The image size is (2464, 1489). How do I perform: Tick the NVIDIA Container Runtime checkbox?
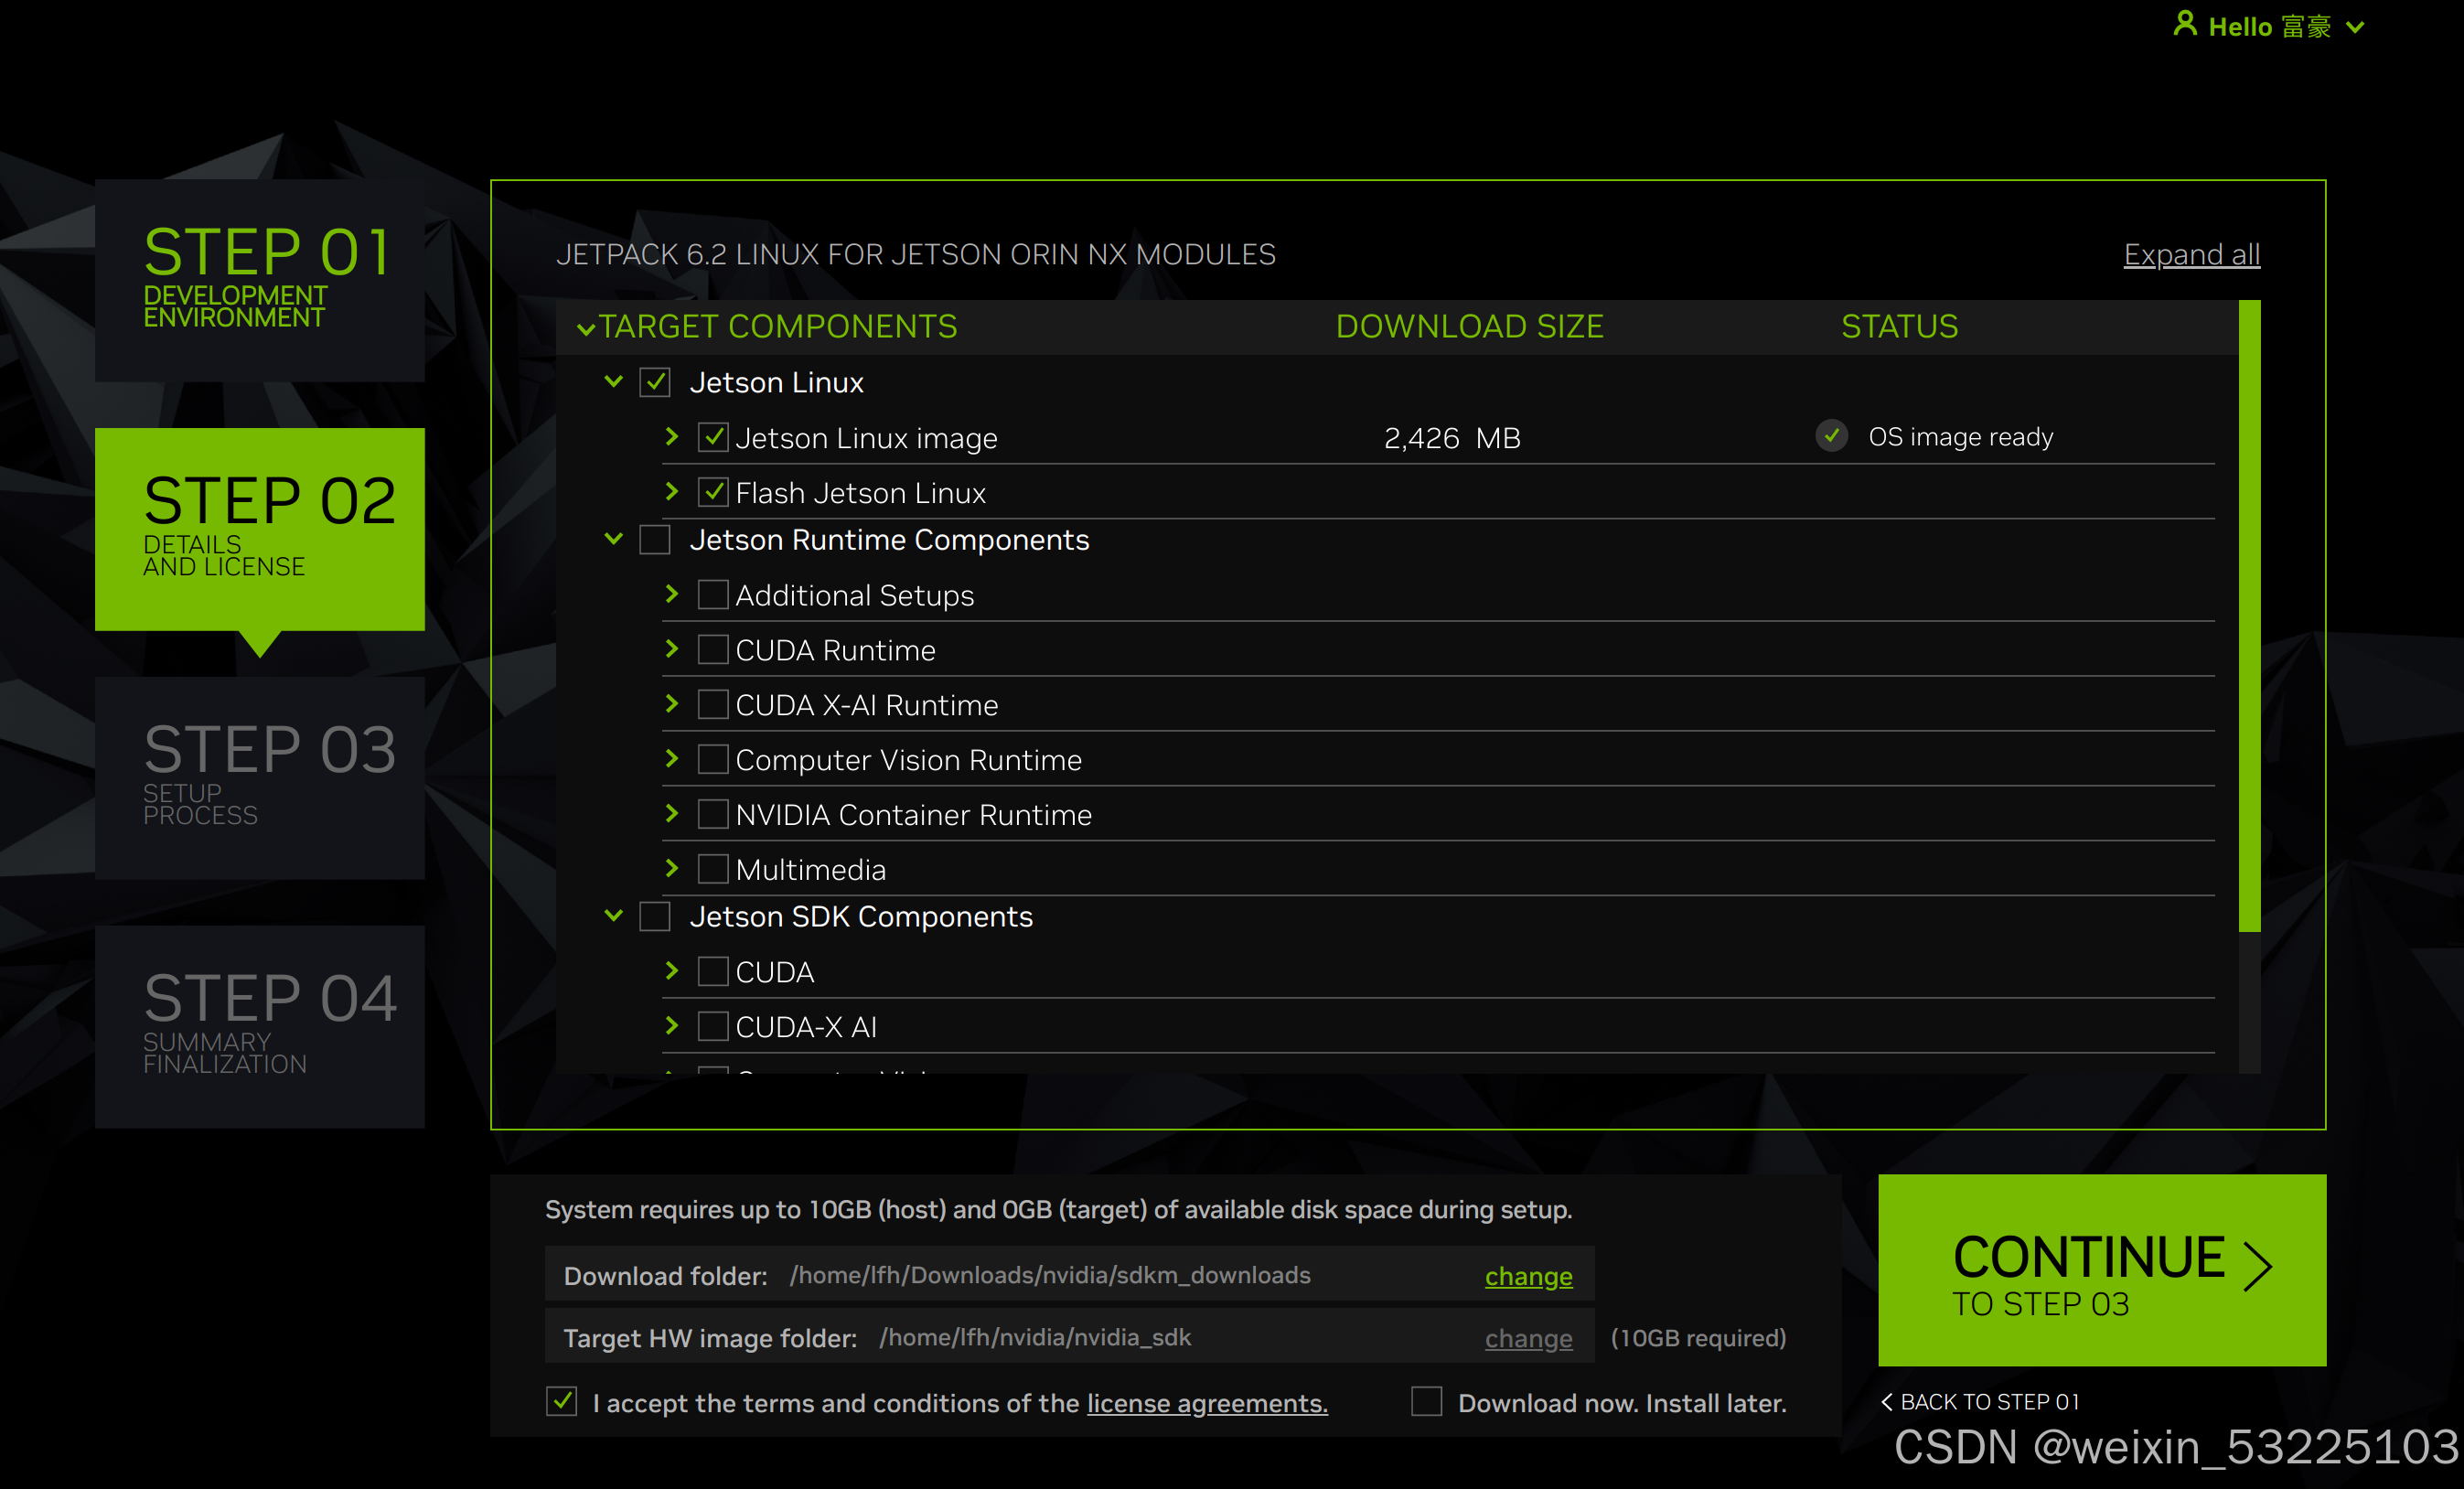coord(713,814)
